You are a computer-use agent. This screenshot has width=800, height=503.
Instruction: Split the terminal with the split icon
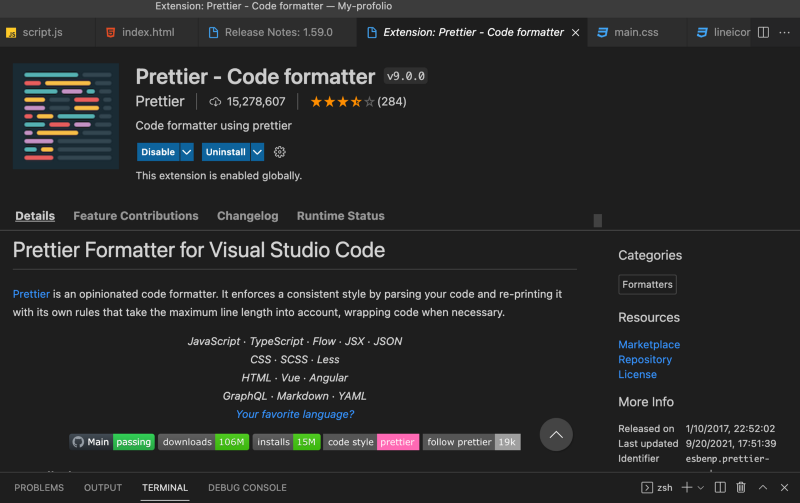click(718, 487)
